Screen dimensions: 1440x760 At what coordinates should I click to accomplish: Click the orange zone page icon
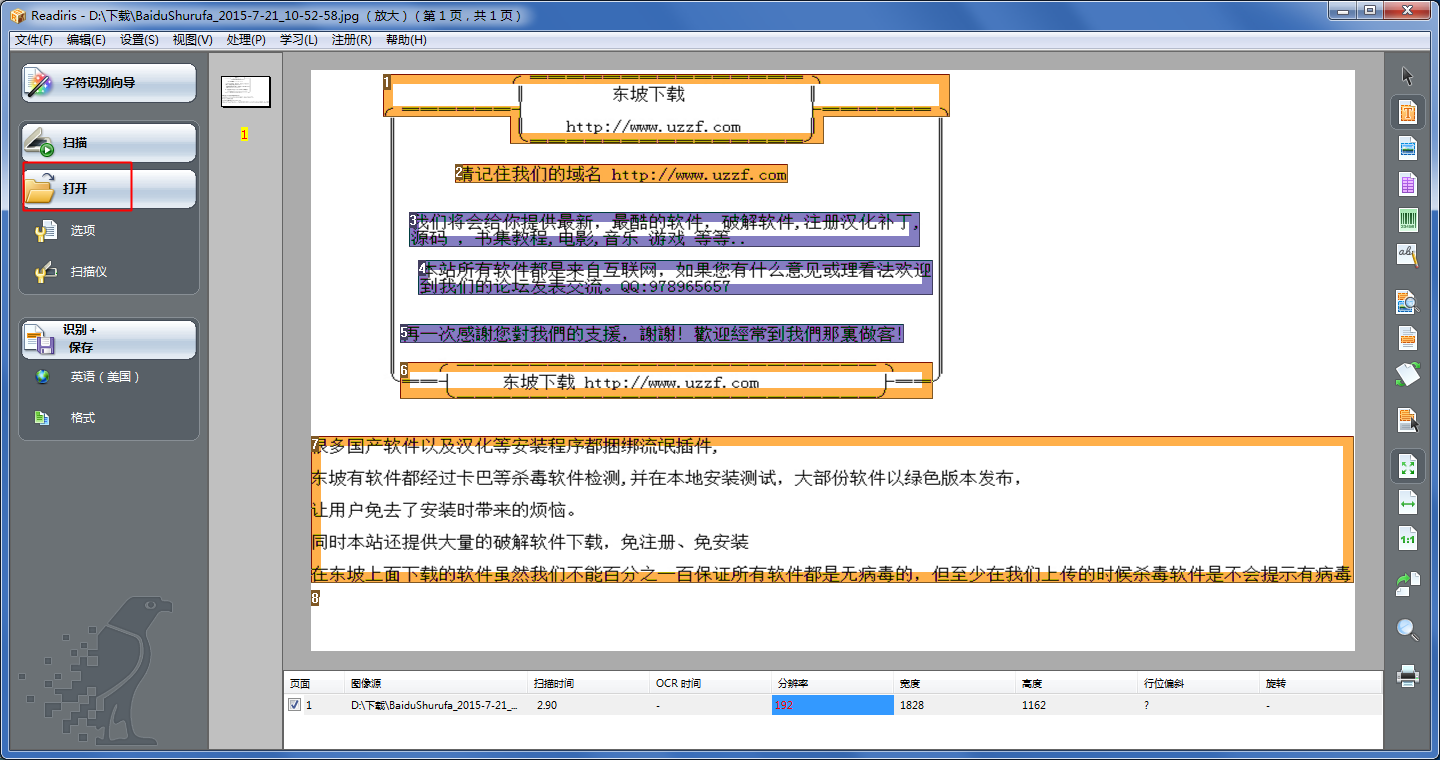[1408, 338]
